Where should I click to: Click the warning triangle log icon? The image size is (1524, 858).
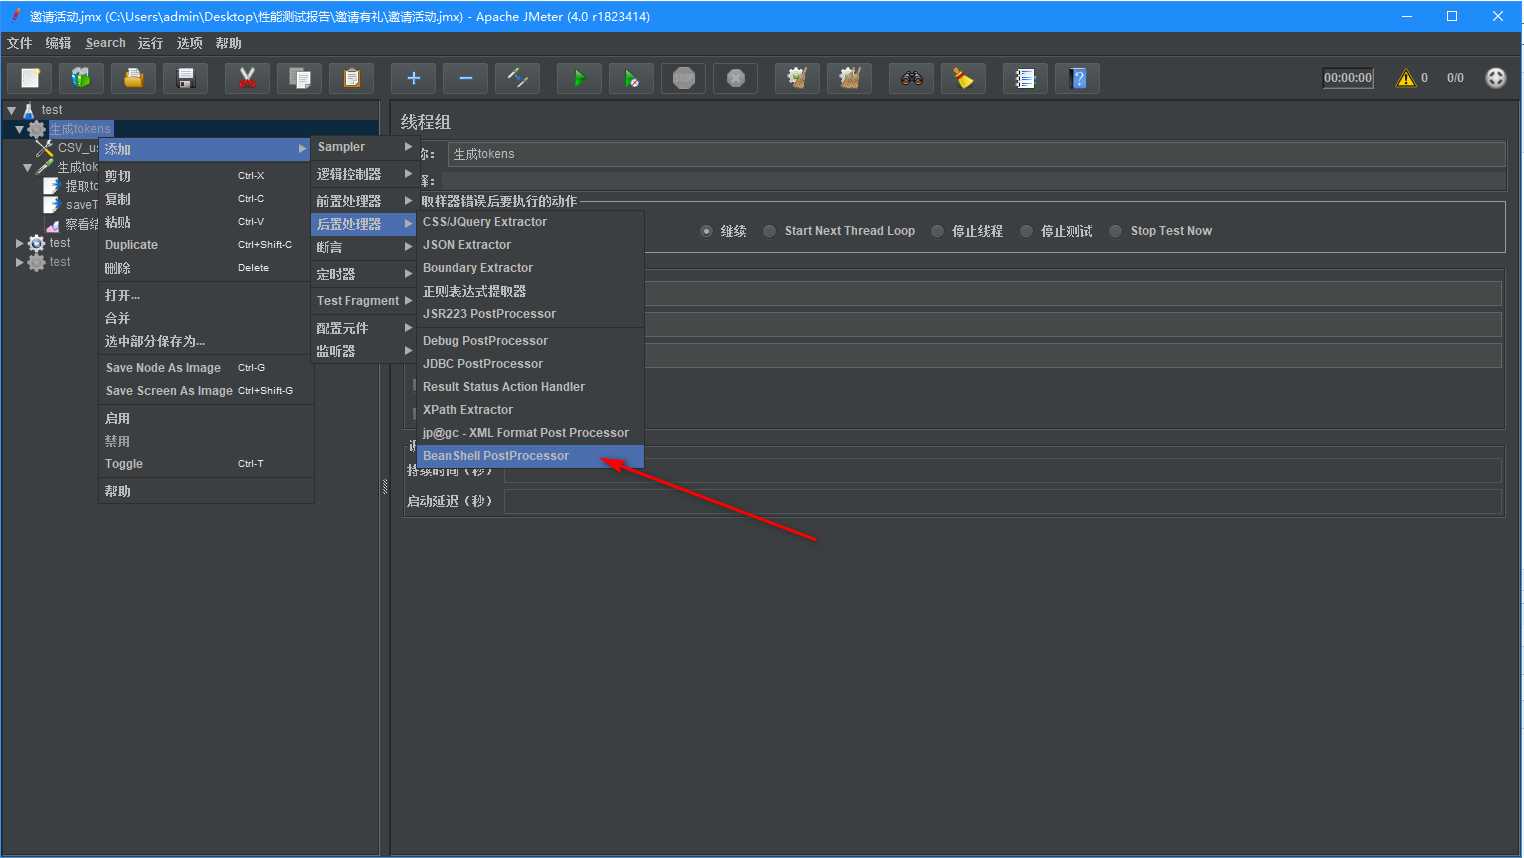[x=1406, y=78]
